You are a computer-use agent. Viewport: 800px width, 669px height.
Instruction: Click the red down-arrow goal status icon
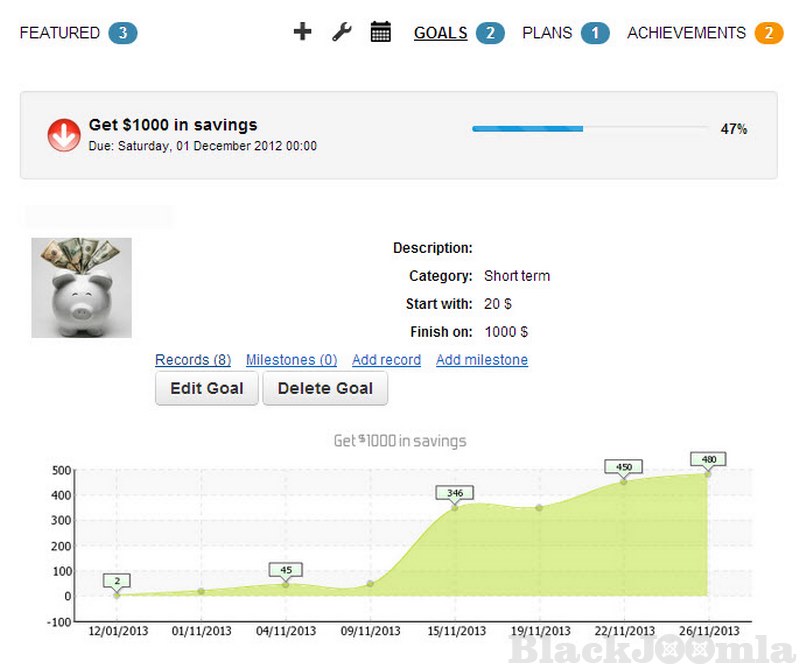[x=64, y=135]
